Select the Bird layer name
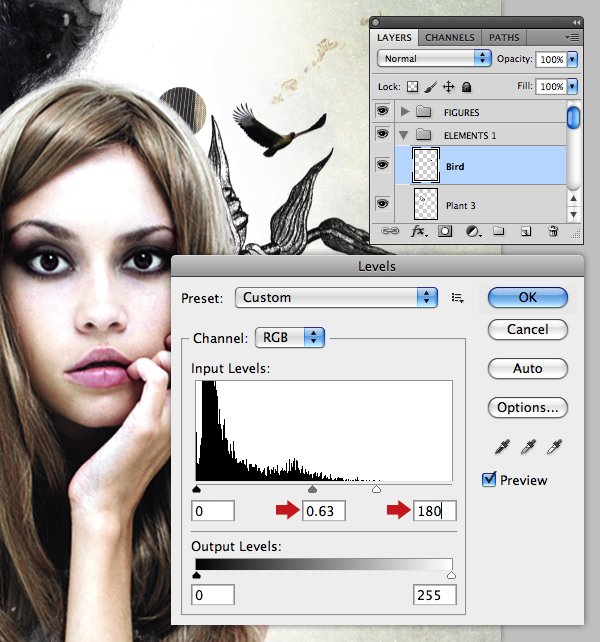600x642 pixels. [455, 167]
